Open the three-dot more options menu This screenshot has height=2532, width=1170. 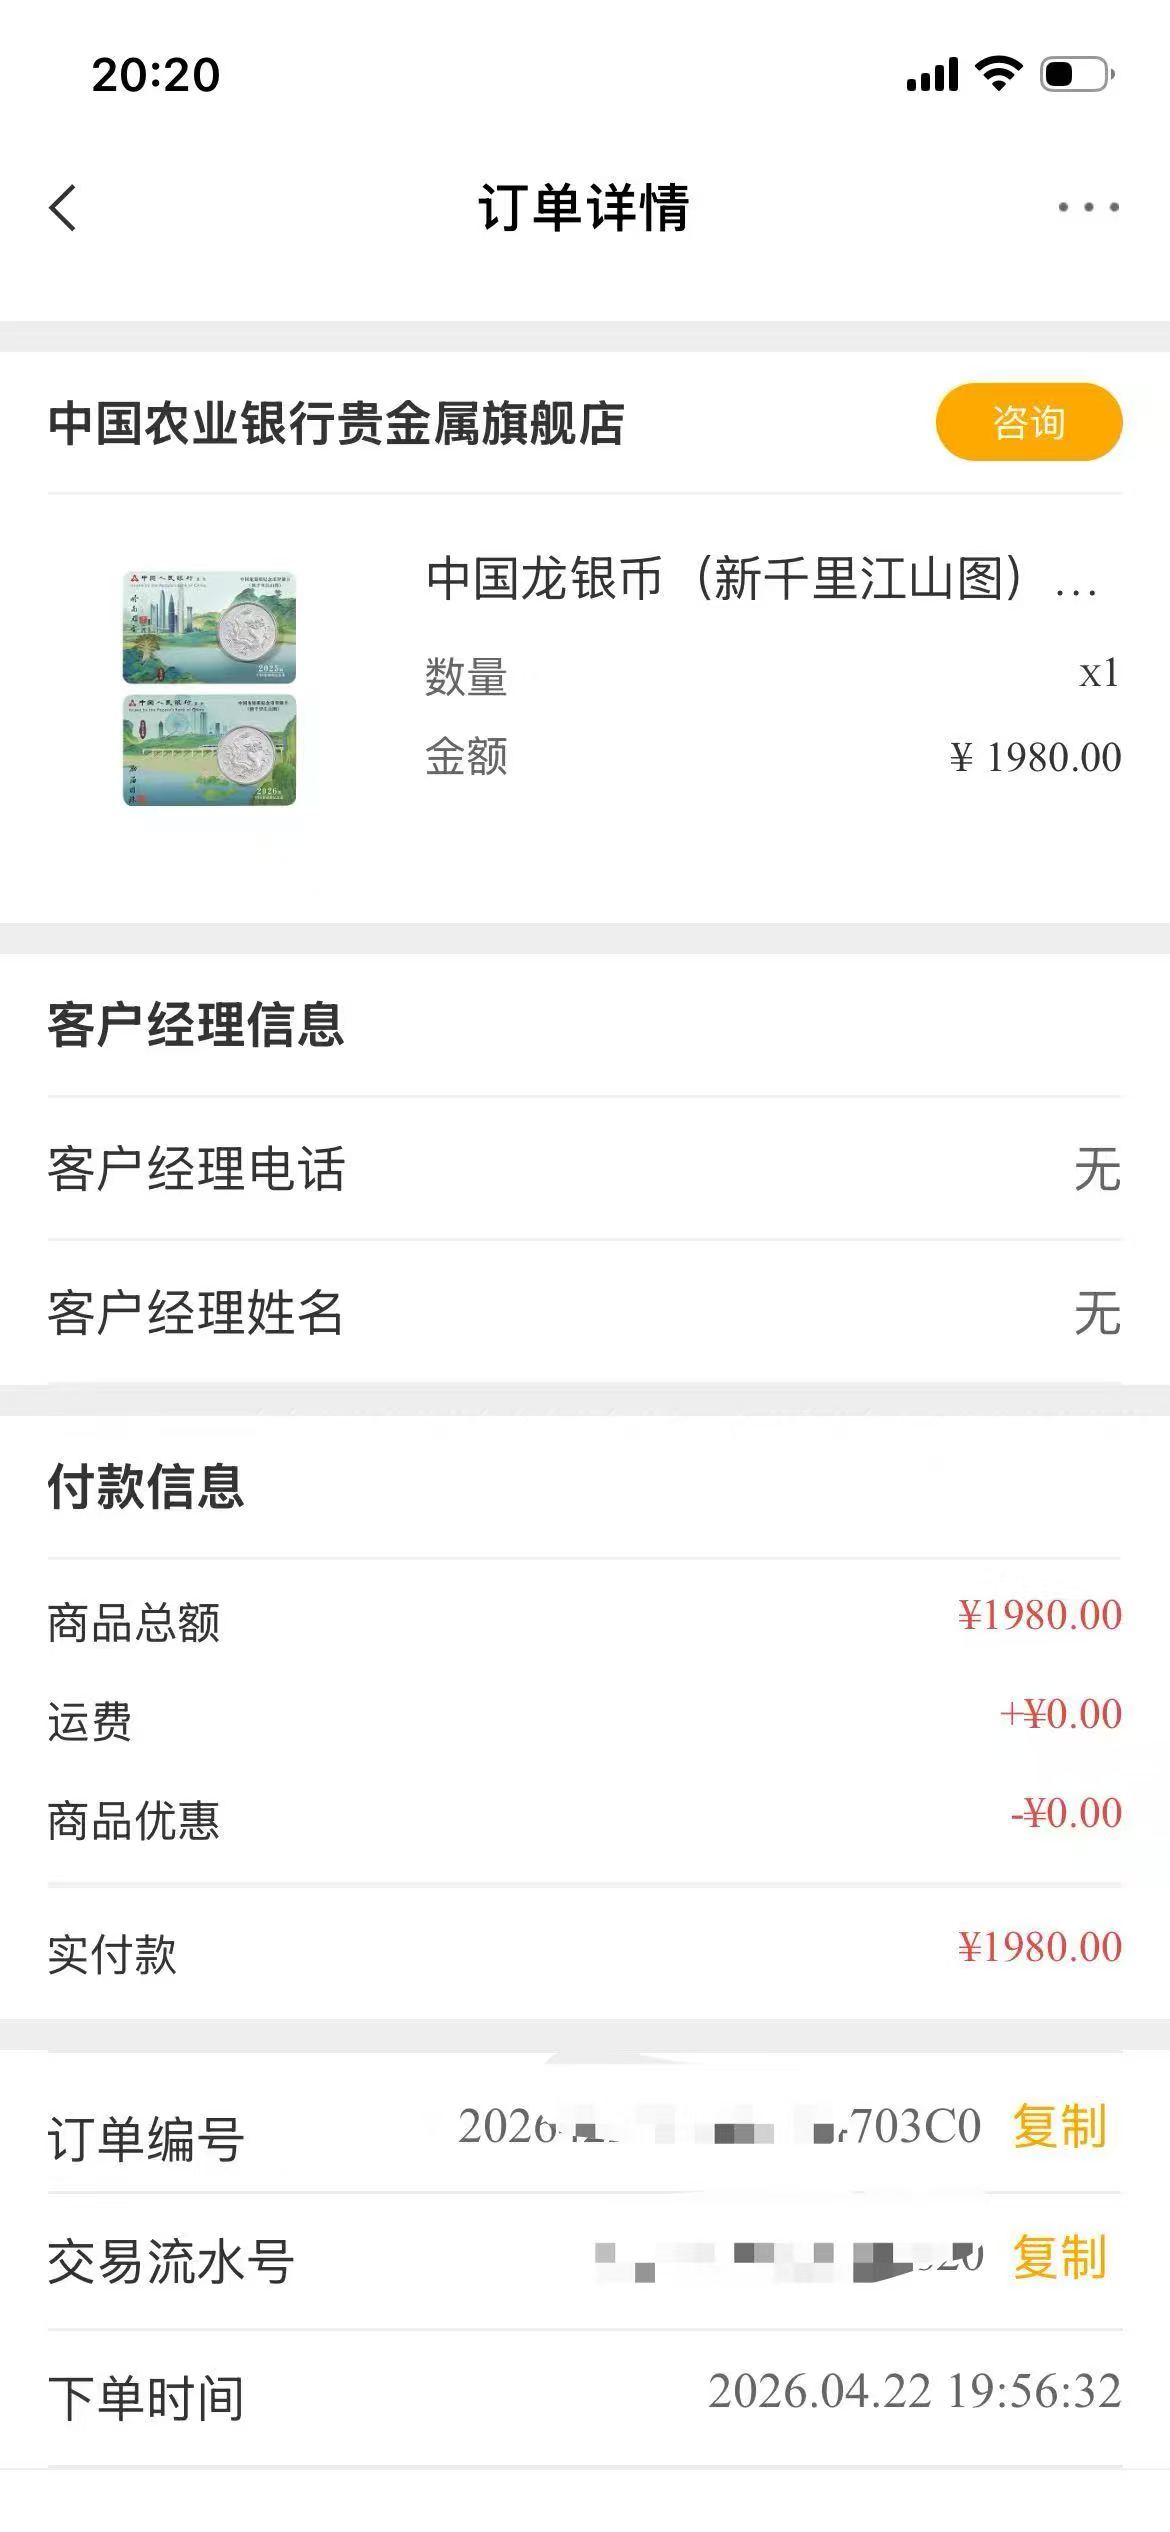coord(1088,208)
